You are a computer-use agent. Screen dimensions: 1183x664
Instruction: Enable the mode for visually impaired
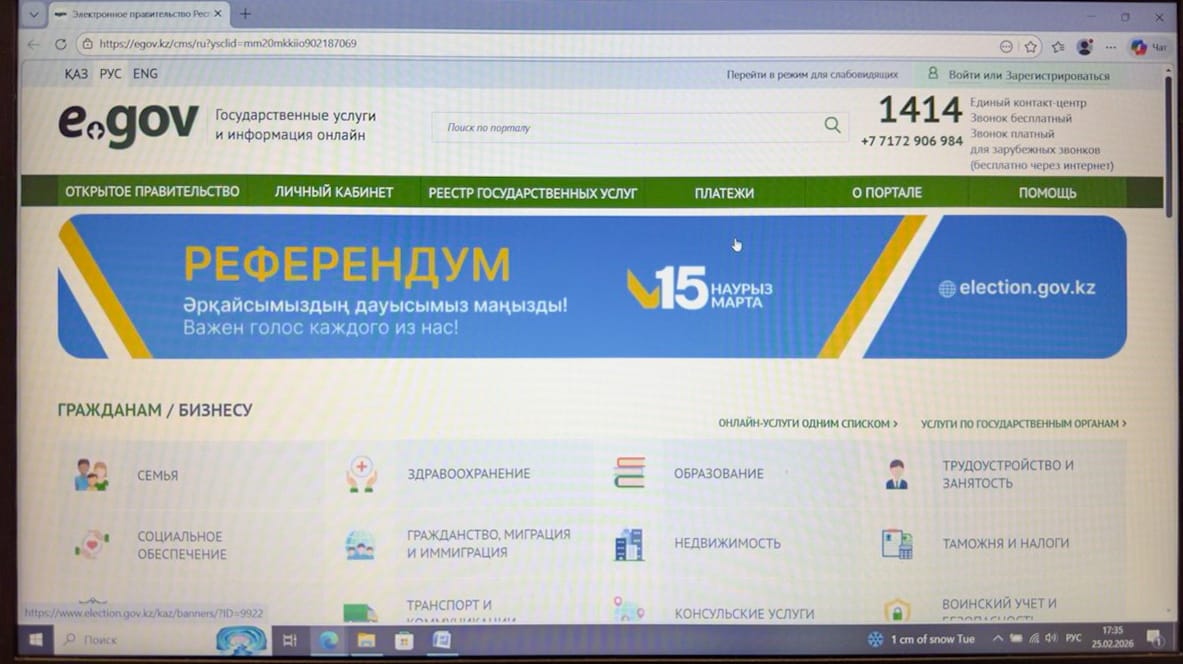pos(812,75)
